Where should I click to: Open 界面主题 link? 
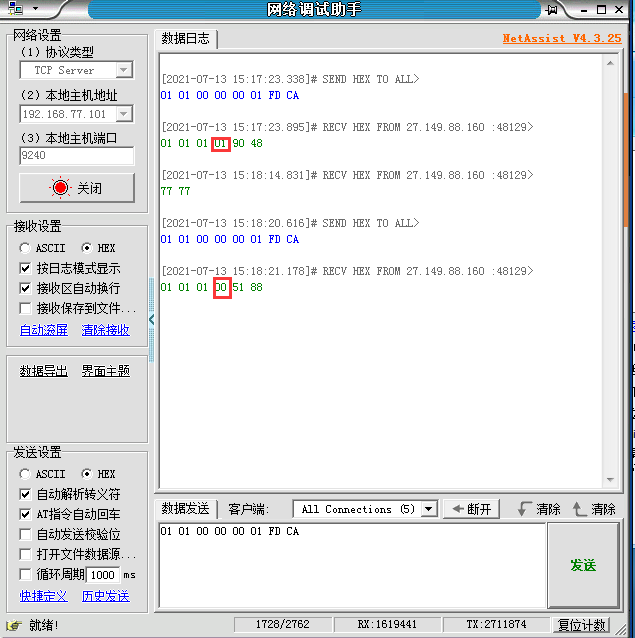coord(106,371)
